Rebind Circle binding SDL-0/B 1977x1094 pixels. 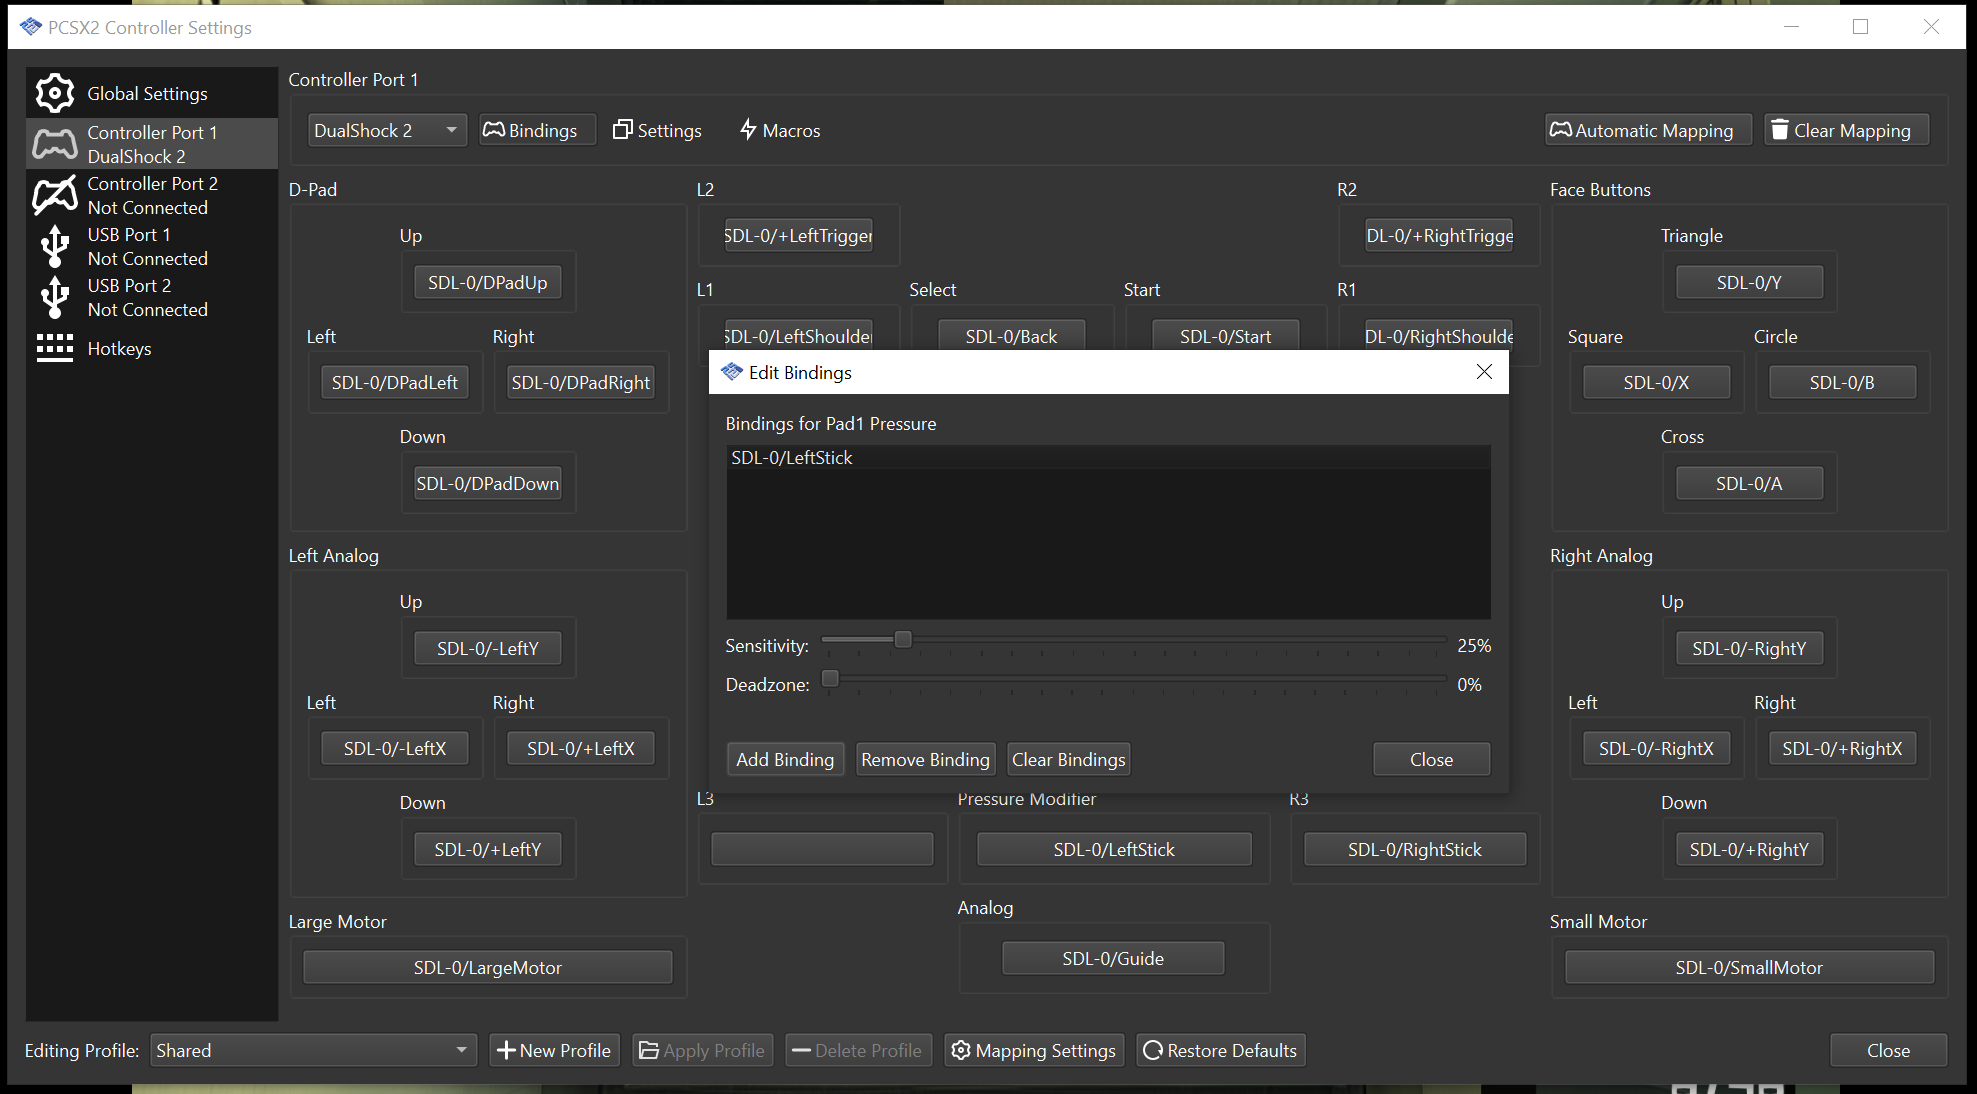(1842, 382)
